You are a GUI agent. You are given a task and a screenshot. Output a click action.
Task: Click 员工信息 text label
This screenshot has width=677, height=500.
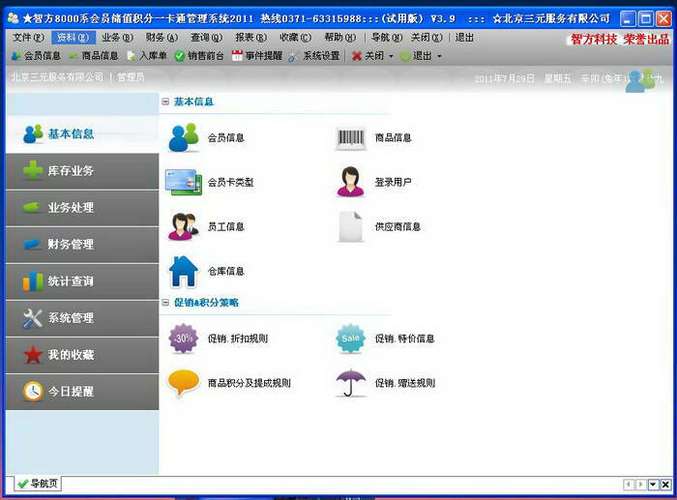pyautogui.click(x=226, y=227)
